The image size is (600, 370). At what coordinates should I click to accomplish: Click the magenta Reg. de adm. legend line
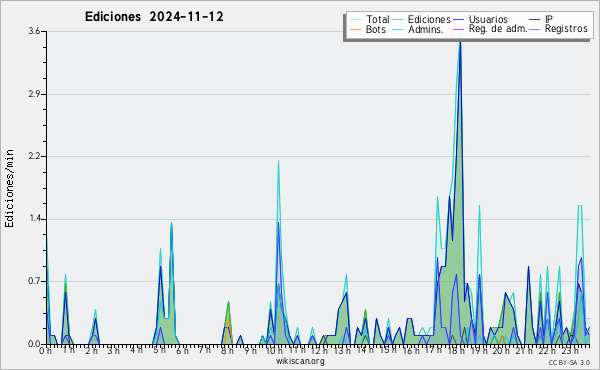(458, 29)
